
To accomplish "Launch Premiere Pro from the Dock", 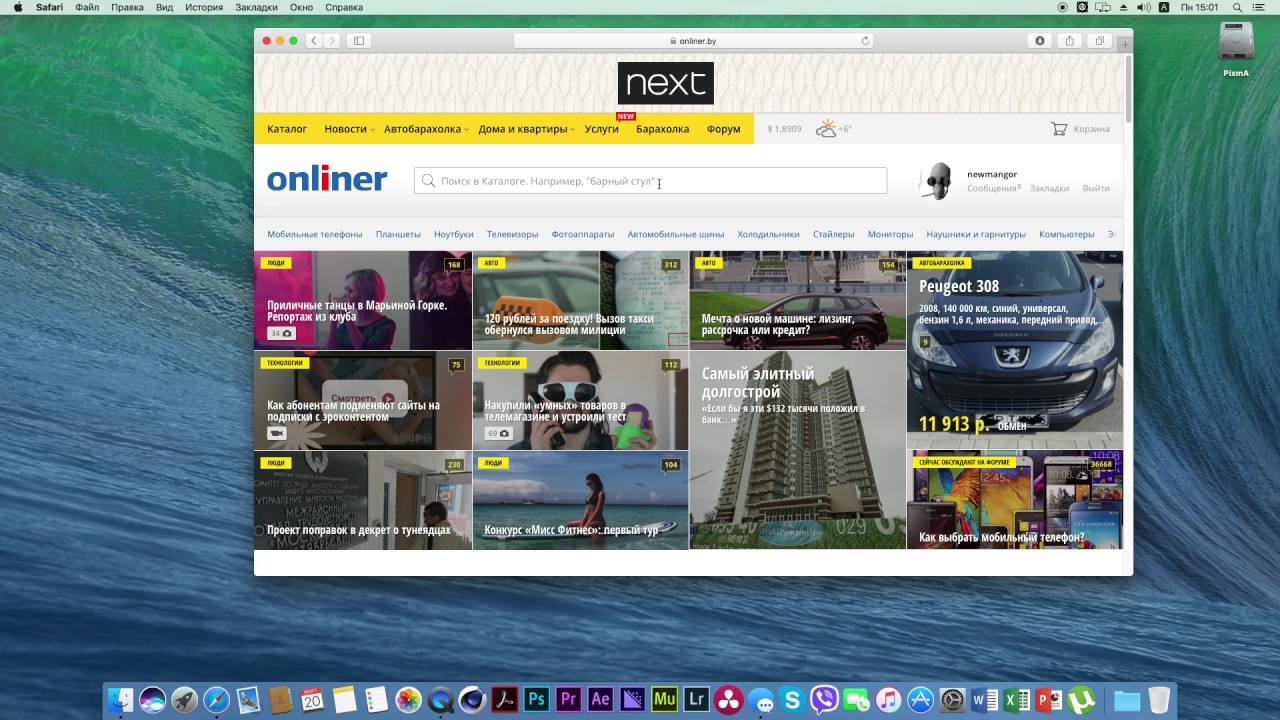I will click(568, 700).
